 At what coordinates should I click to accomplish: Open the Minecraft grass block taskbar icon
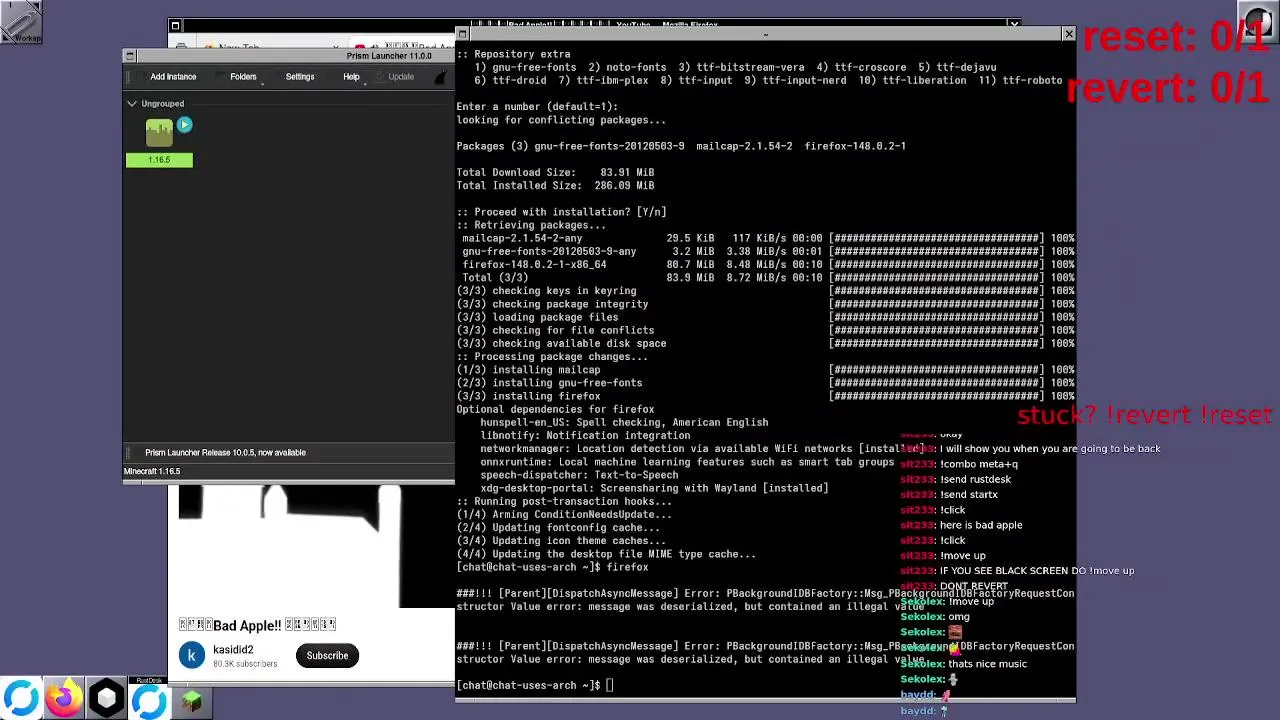[192, 701]
